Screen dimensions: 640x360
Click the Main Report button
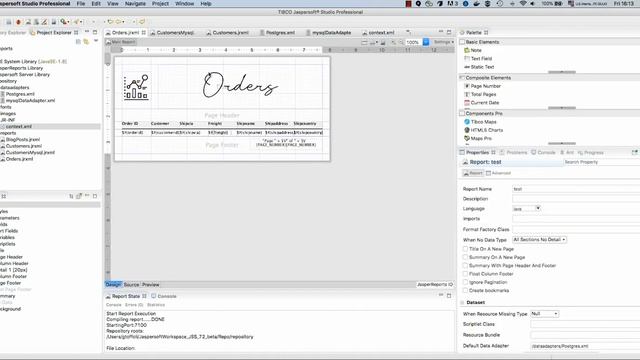(x=120, y=42)
